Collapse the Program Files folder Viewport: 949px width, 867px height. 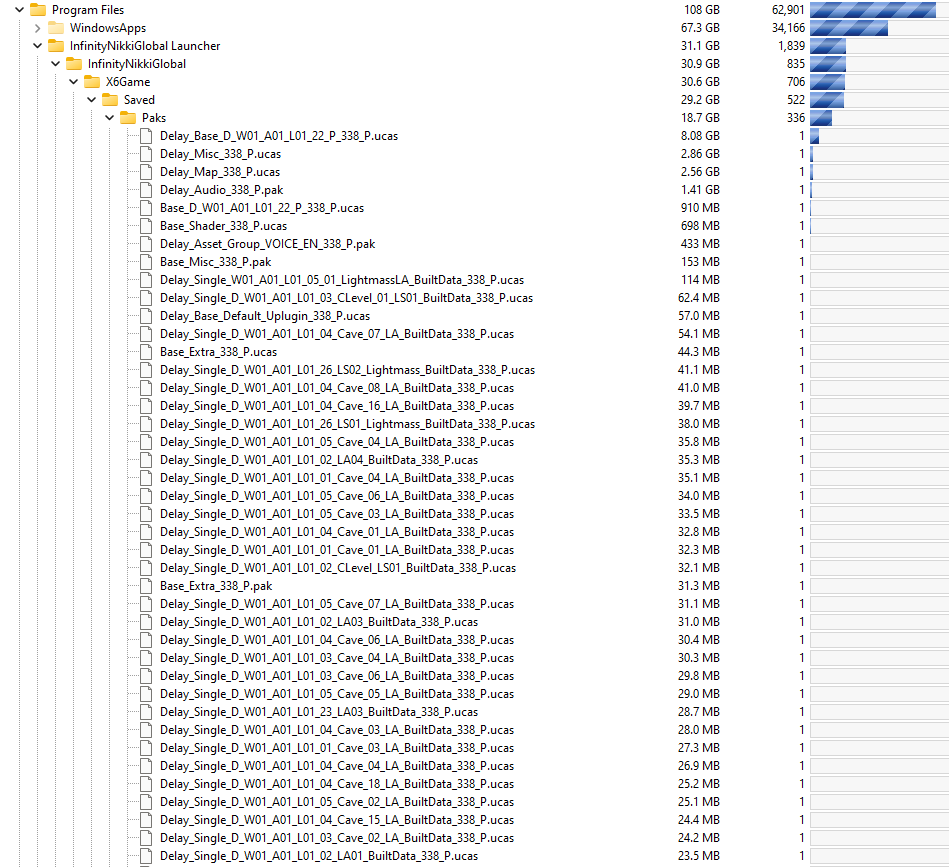[x=19, y=10]
